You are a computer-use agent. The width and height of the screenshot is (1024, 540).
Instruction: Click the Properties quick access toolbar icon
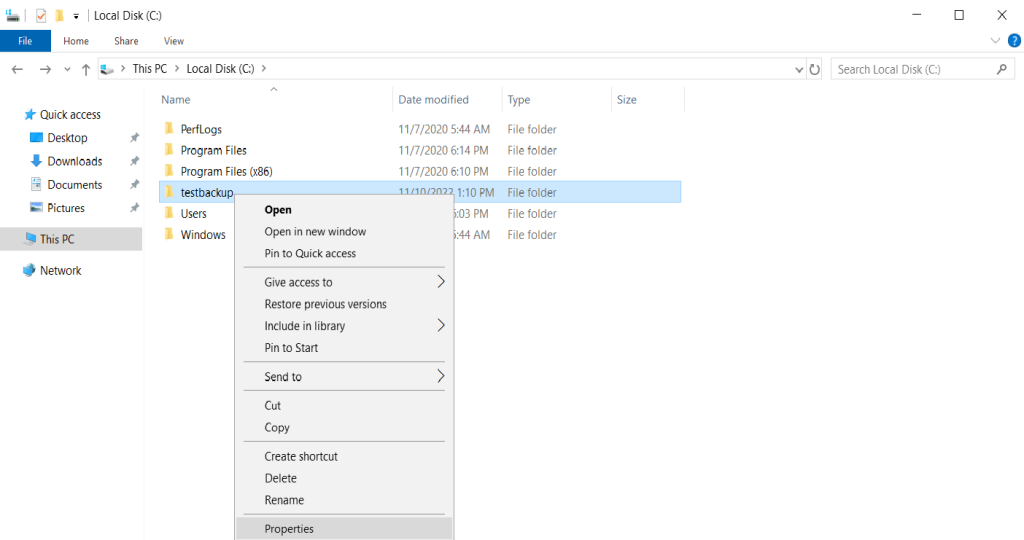click(41, 16)
